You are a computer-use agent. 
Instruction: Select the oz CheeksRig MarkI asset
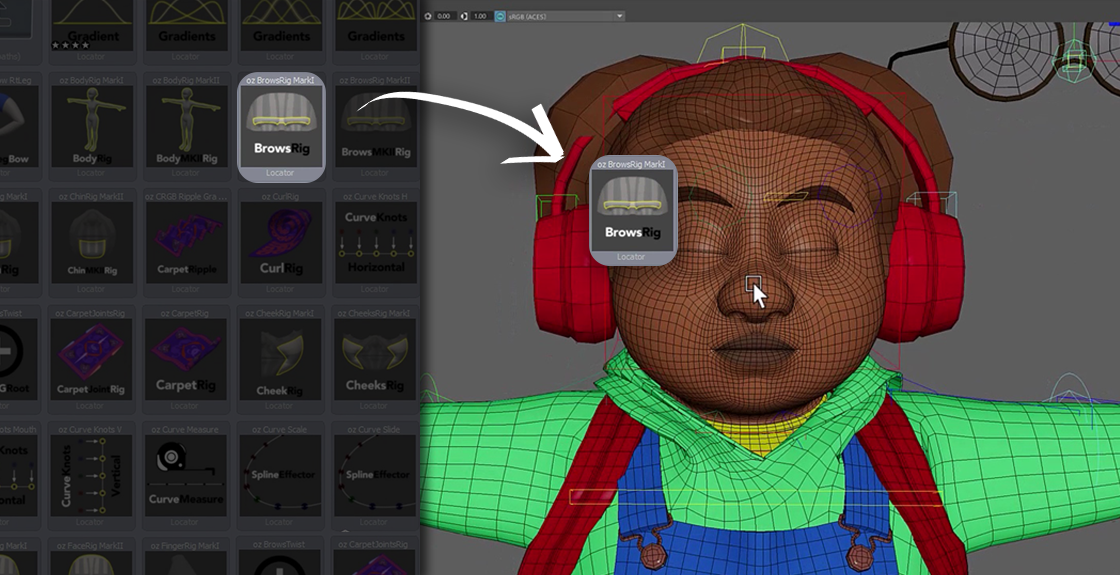(375, 359)
